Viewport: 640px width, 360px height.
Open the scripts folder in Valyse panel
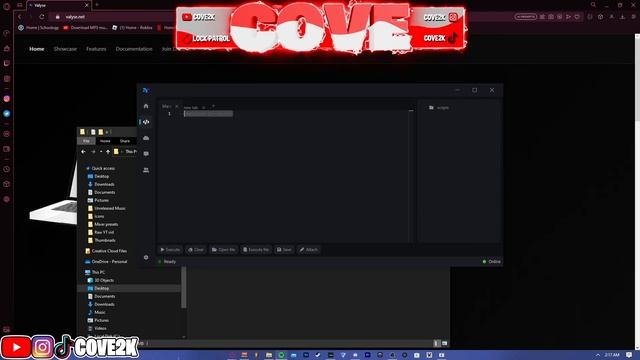click(439, 108)
